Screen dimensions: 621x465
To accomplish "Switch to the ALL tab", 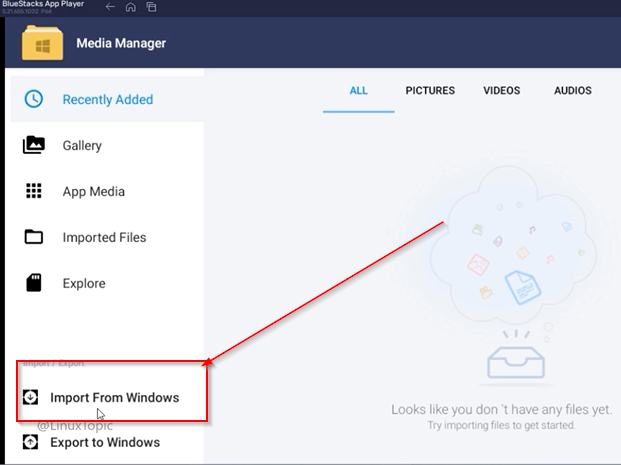I will coord(358,91).
